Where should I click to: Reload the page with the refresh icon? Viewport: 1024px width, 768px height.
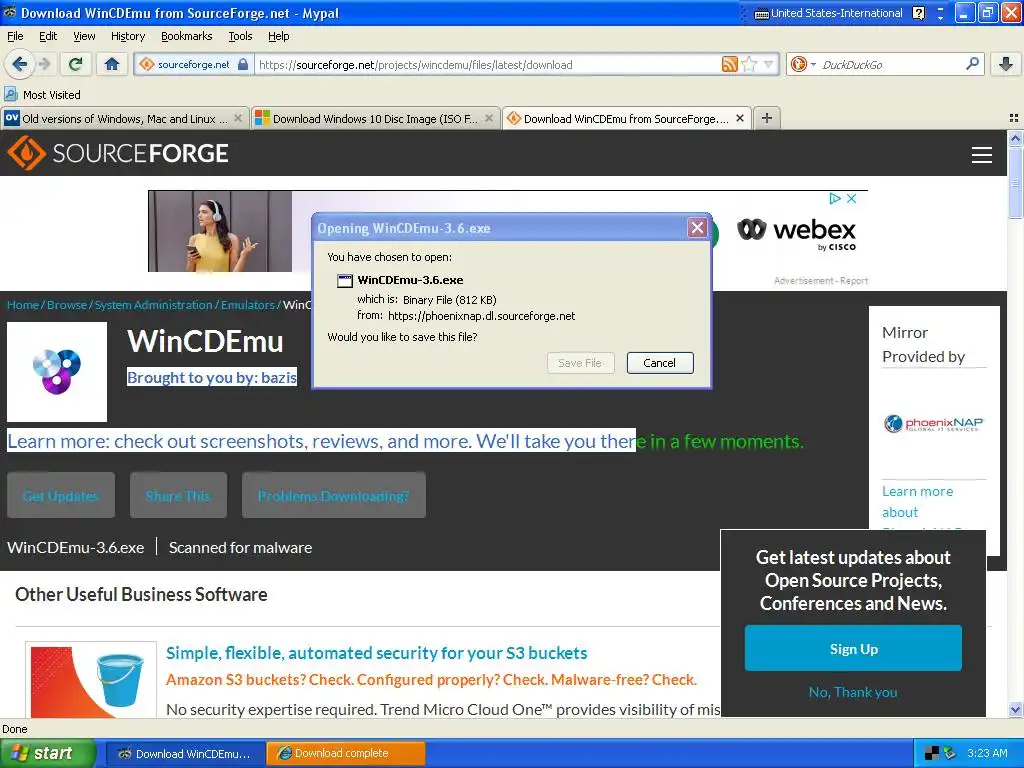click(75, 64)
